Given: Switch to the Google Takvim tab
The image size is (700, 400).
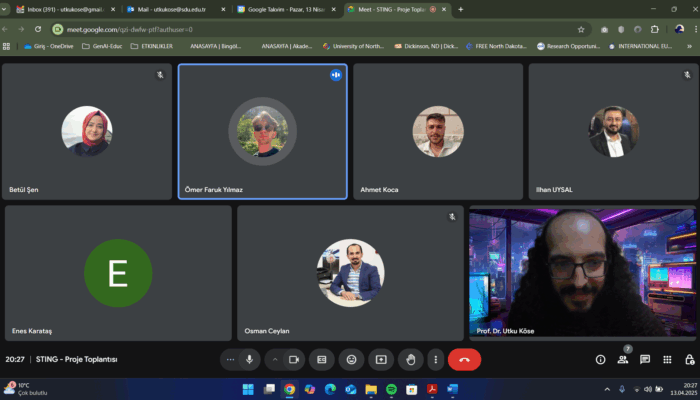Looking at the screenshot, I should click(x=283, y=9).
